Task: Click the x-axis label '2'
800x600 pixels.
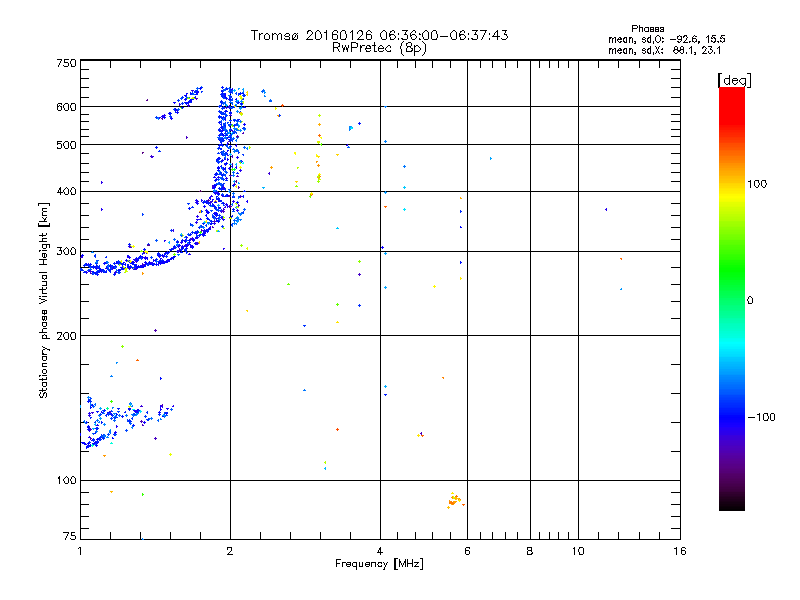Action: tap(230, 551)
